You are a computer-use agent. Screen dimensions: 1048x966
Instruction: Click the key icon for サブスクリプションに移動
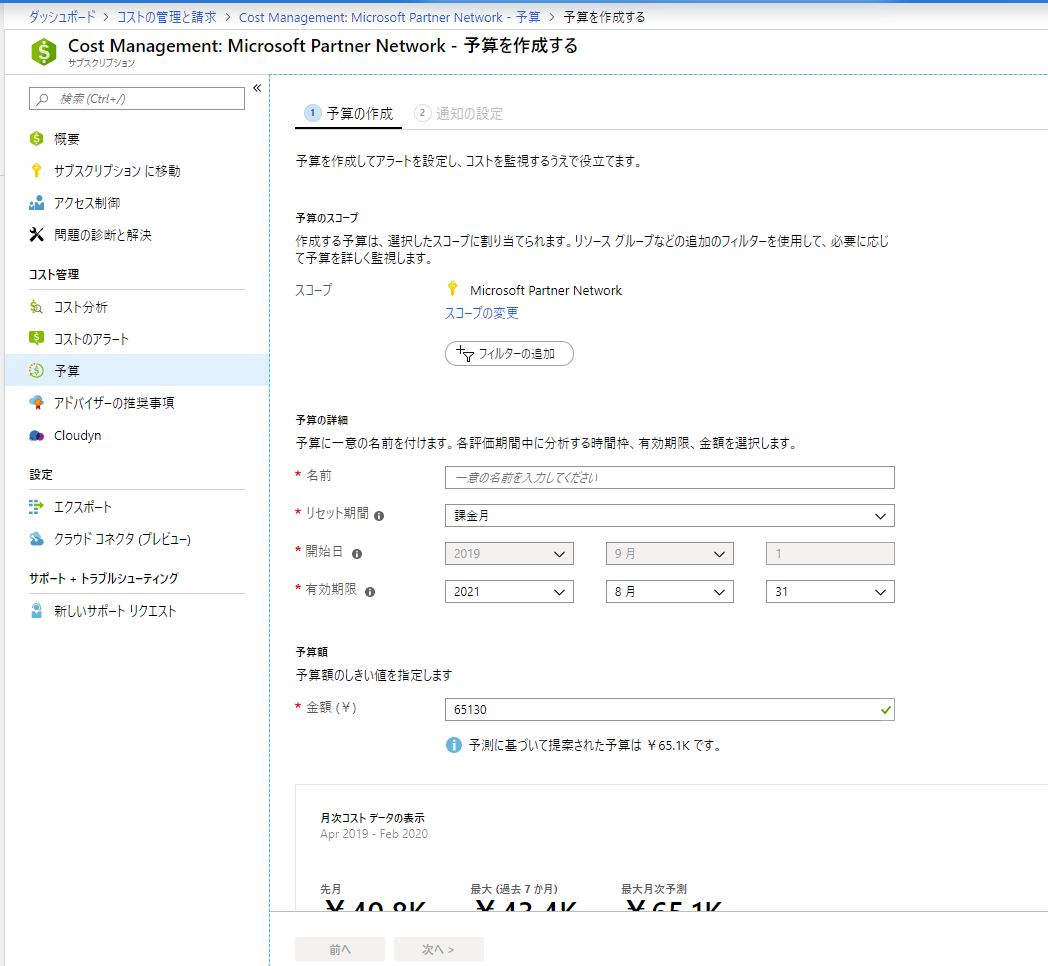(x=37, y=170)
